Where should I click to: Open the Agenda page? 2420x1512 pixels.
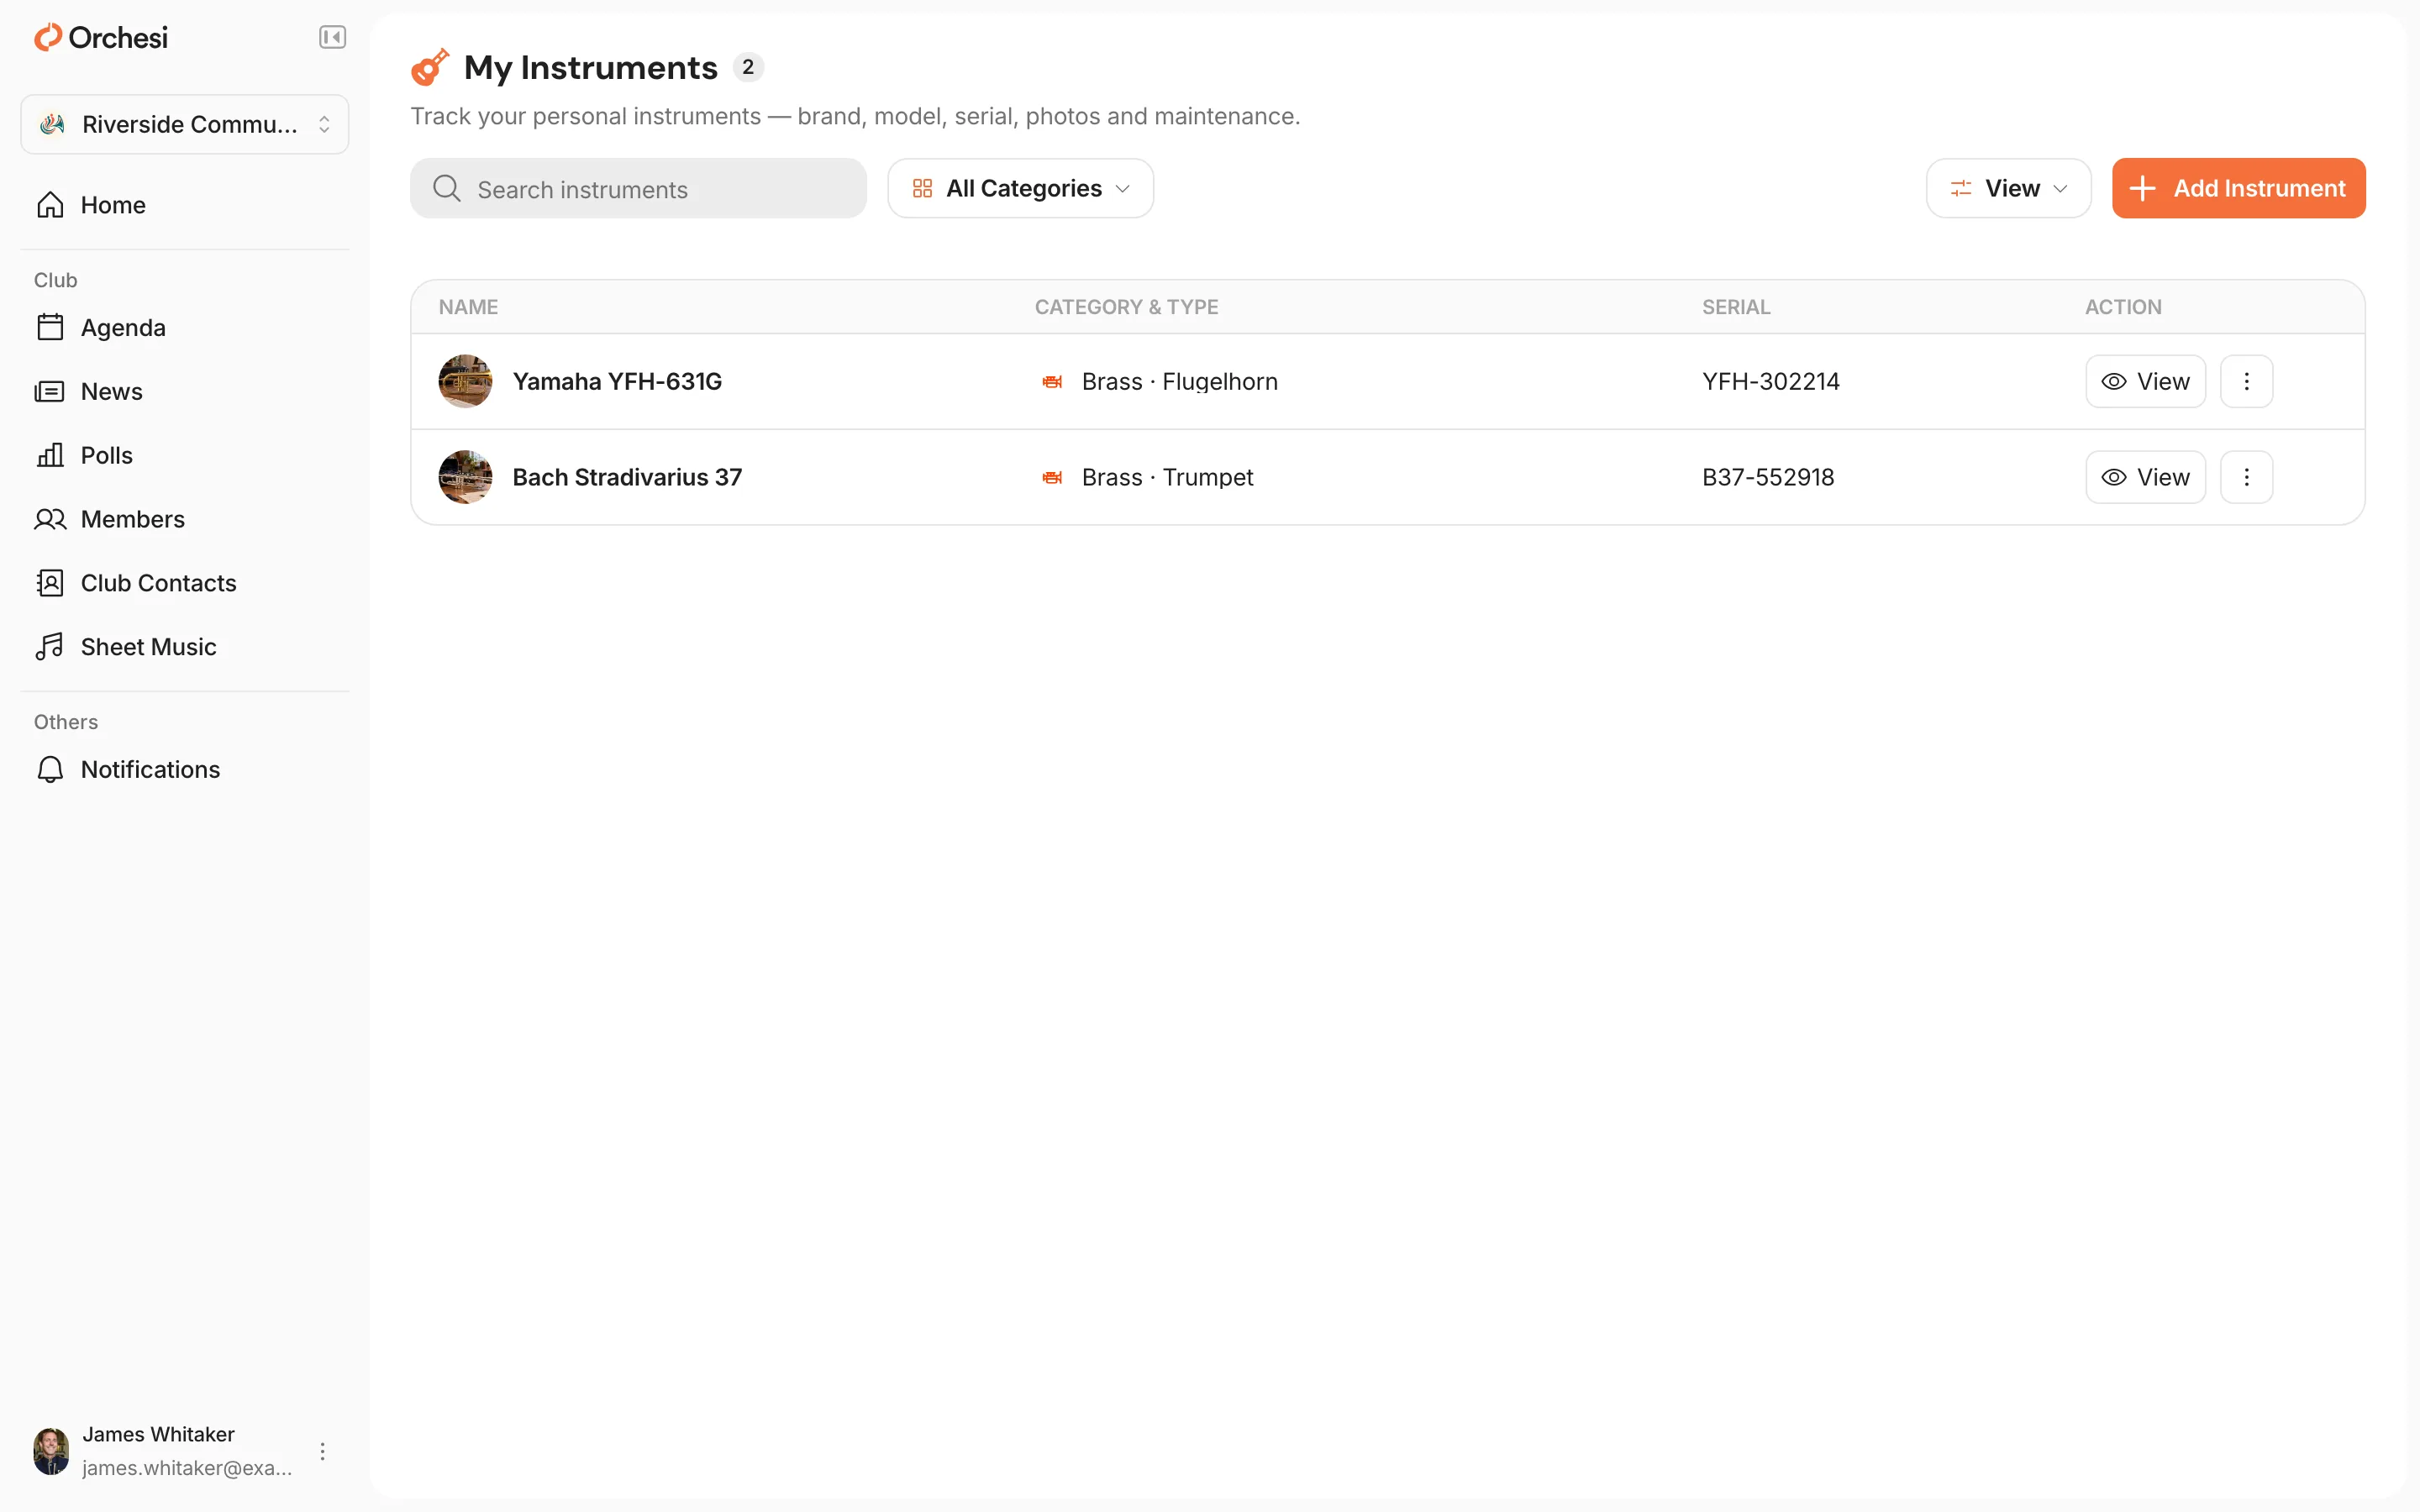pos(185,328)
